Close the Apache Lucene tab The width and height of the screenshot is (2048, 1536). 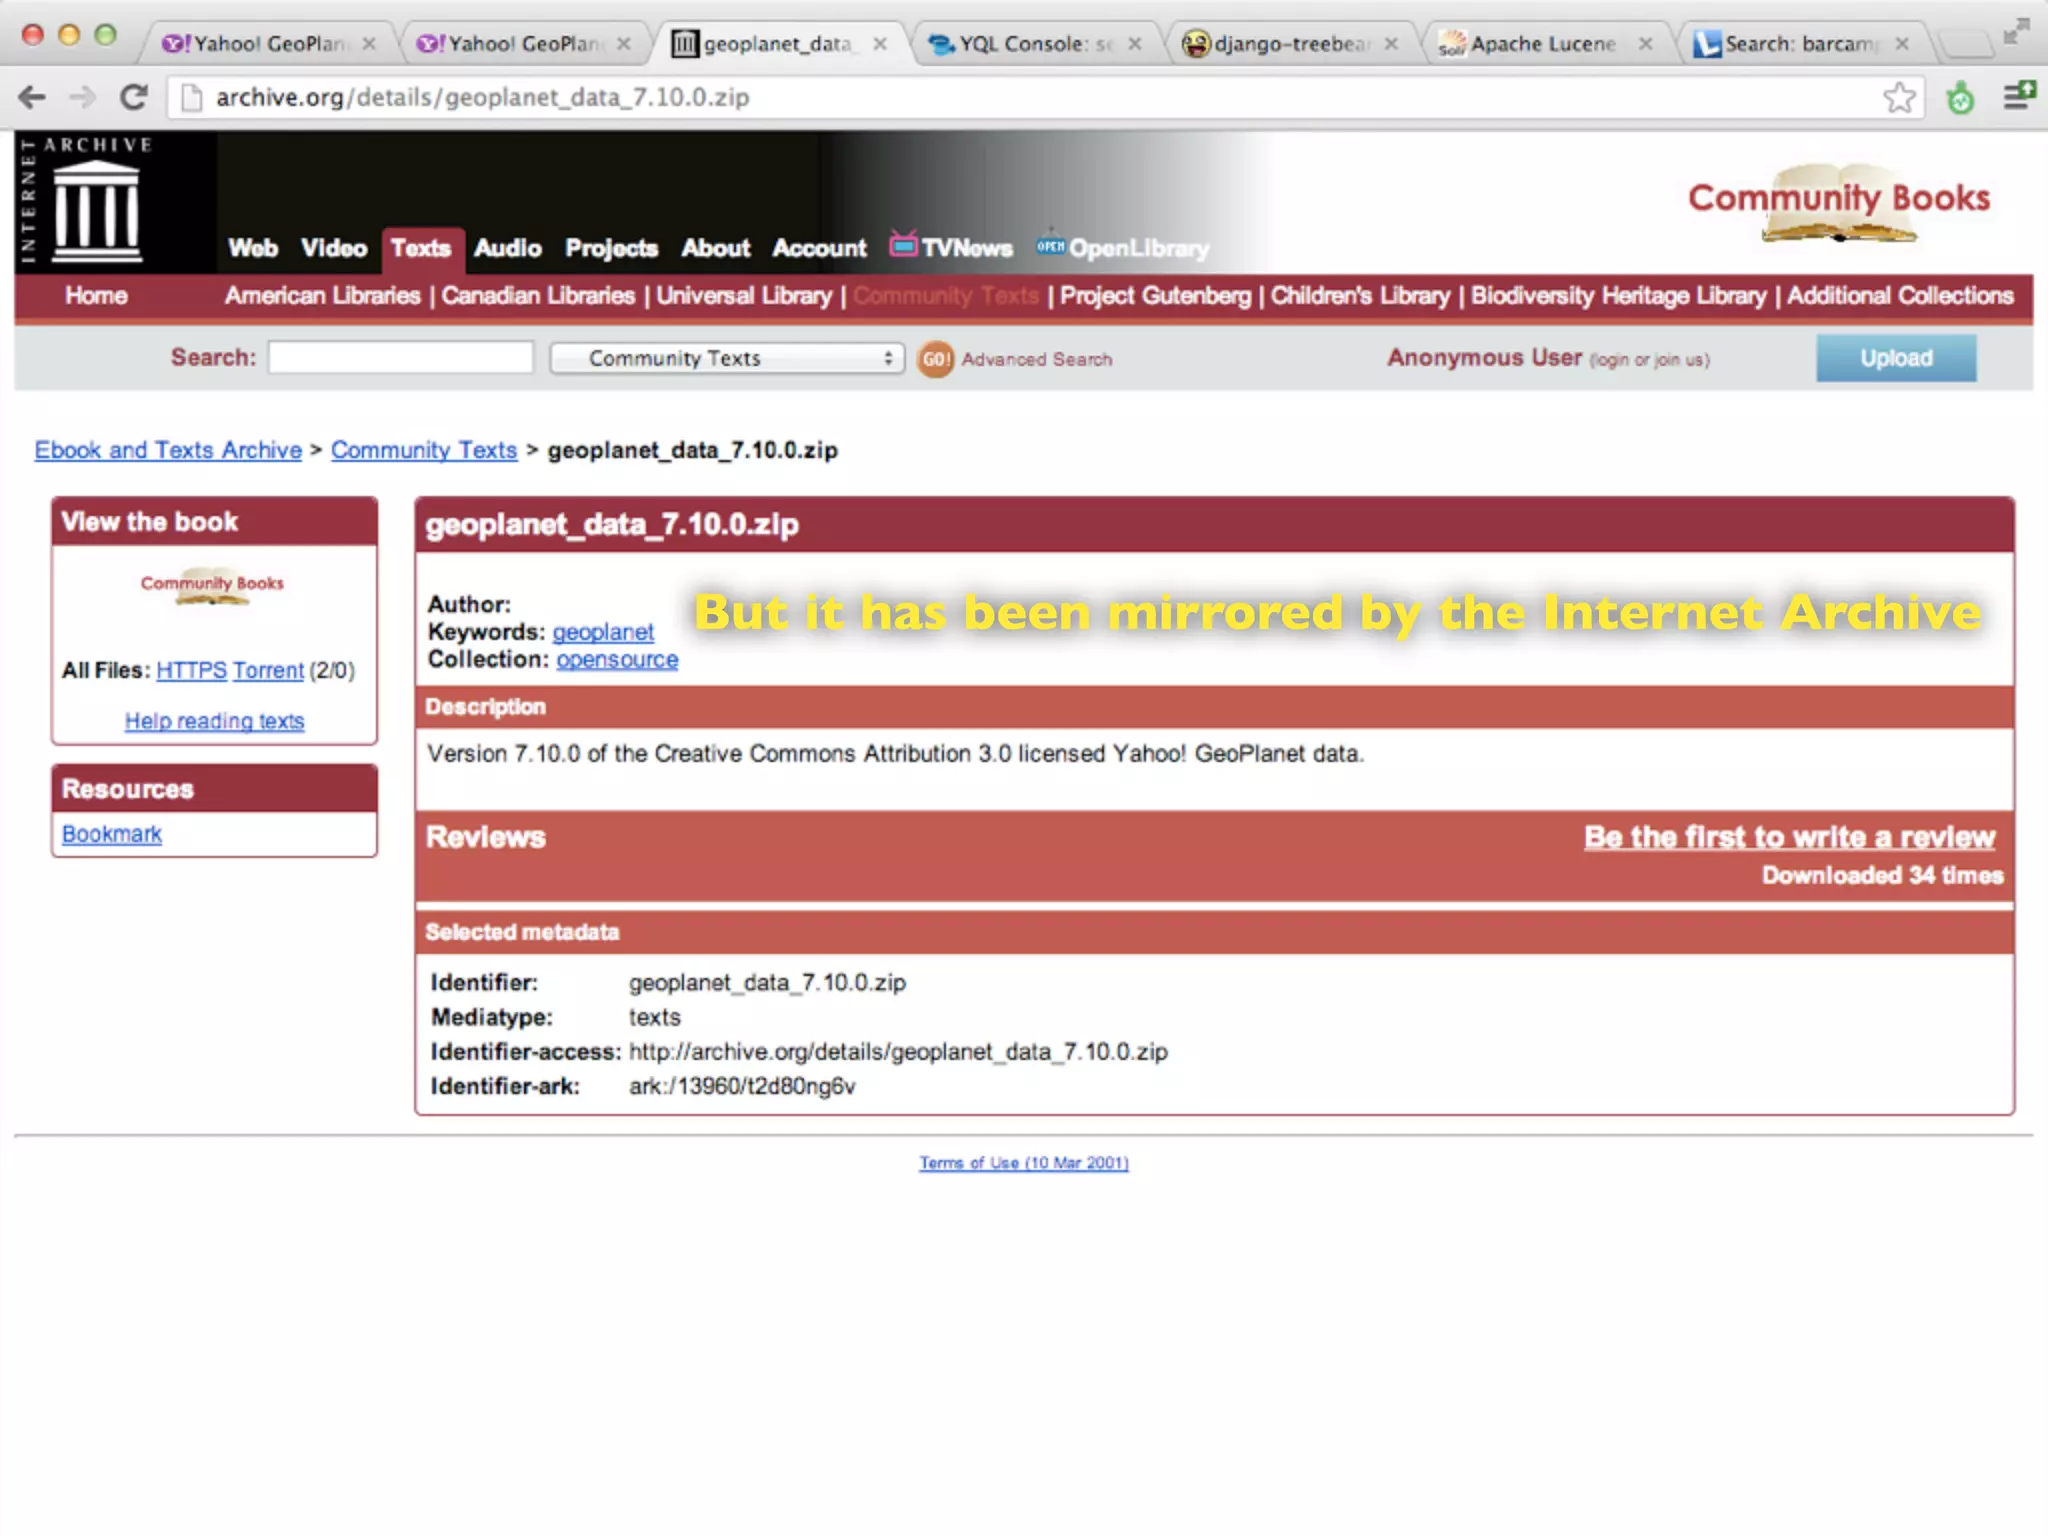[1644, 44]
